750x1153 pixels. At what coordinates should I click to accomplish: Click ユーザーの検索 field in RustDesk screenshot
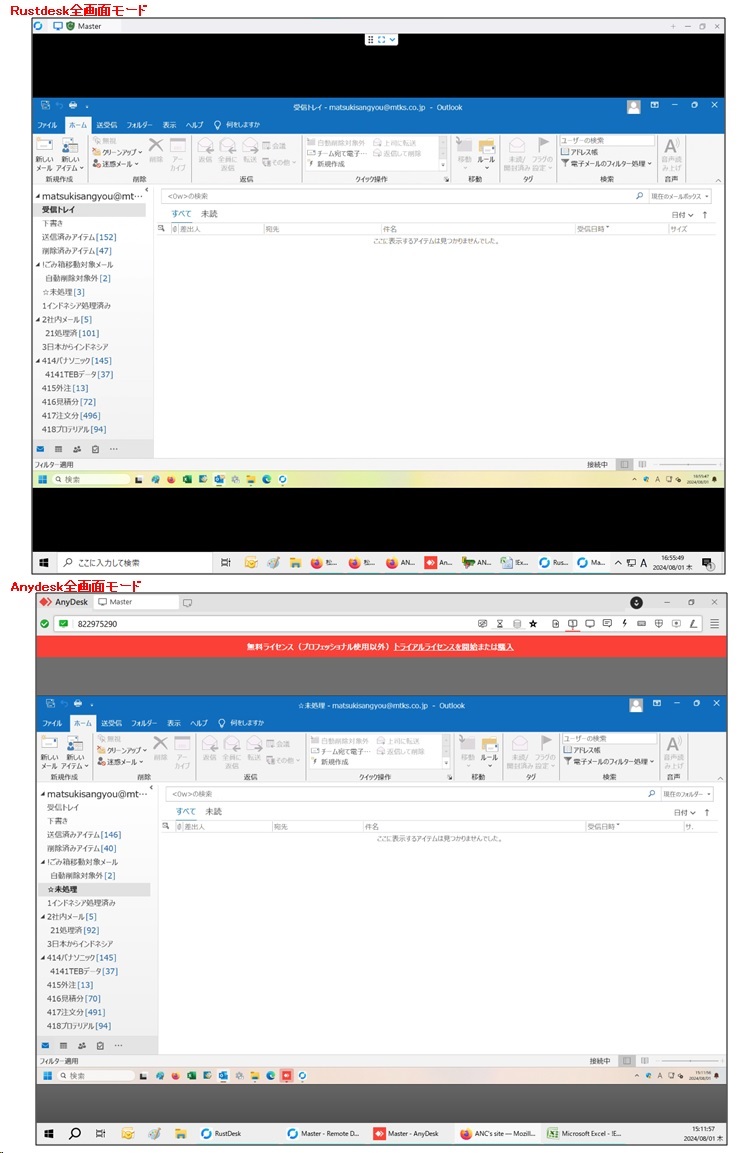click(607, 140)
